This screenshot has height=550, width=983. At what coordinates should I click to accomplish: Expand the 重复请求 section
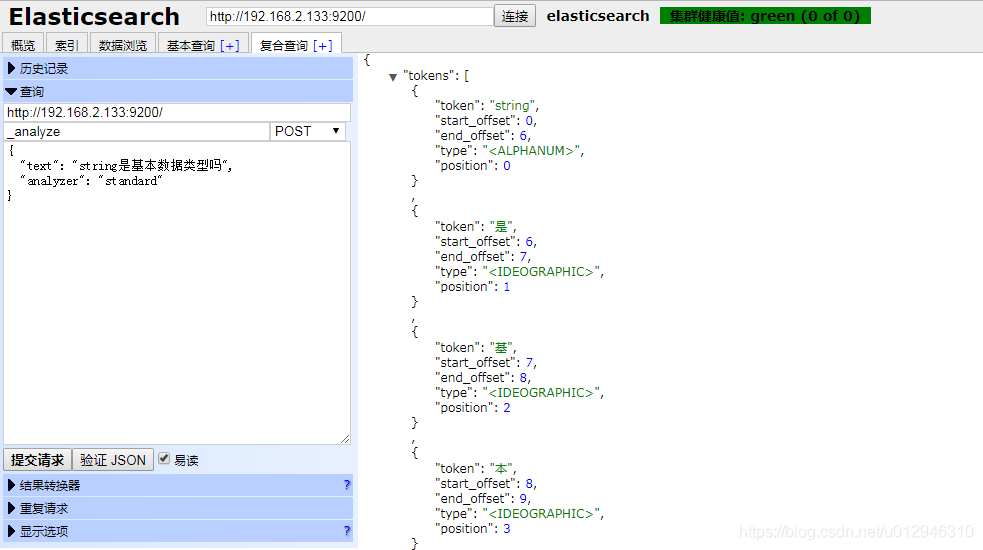178,508
